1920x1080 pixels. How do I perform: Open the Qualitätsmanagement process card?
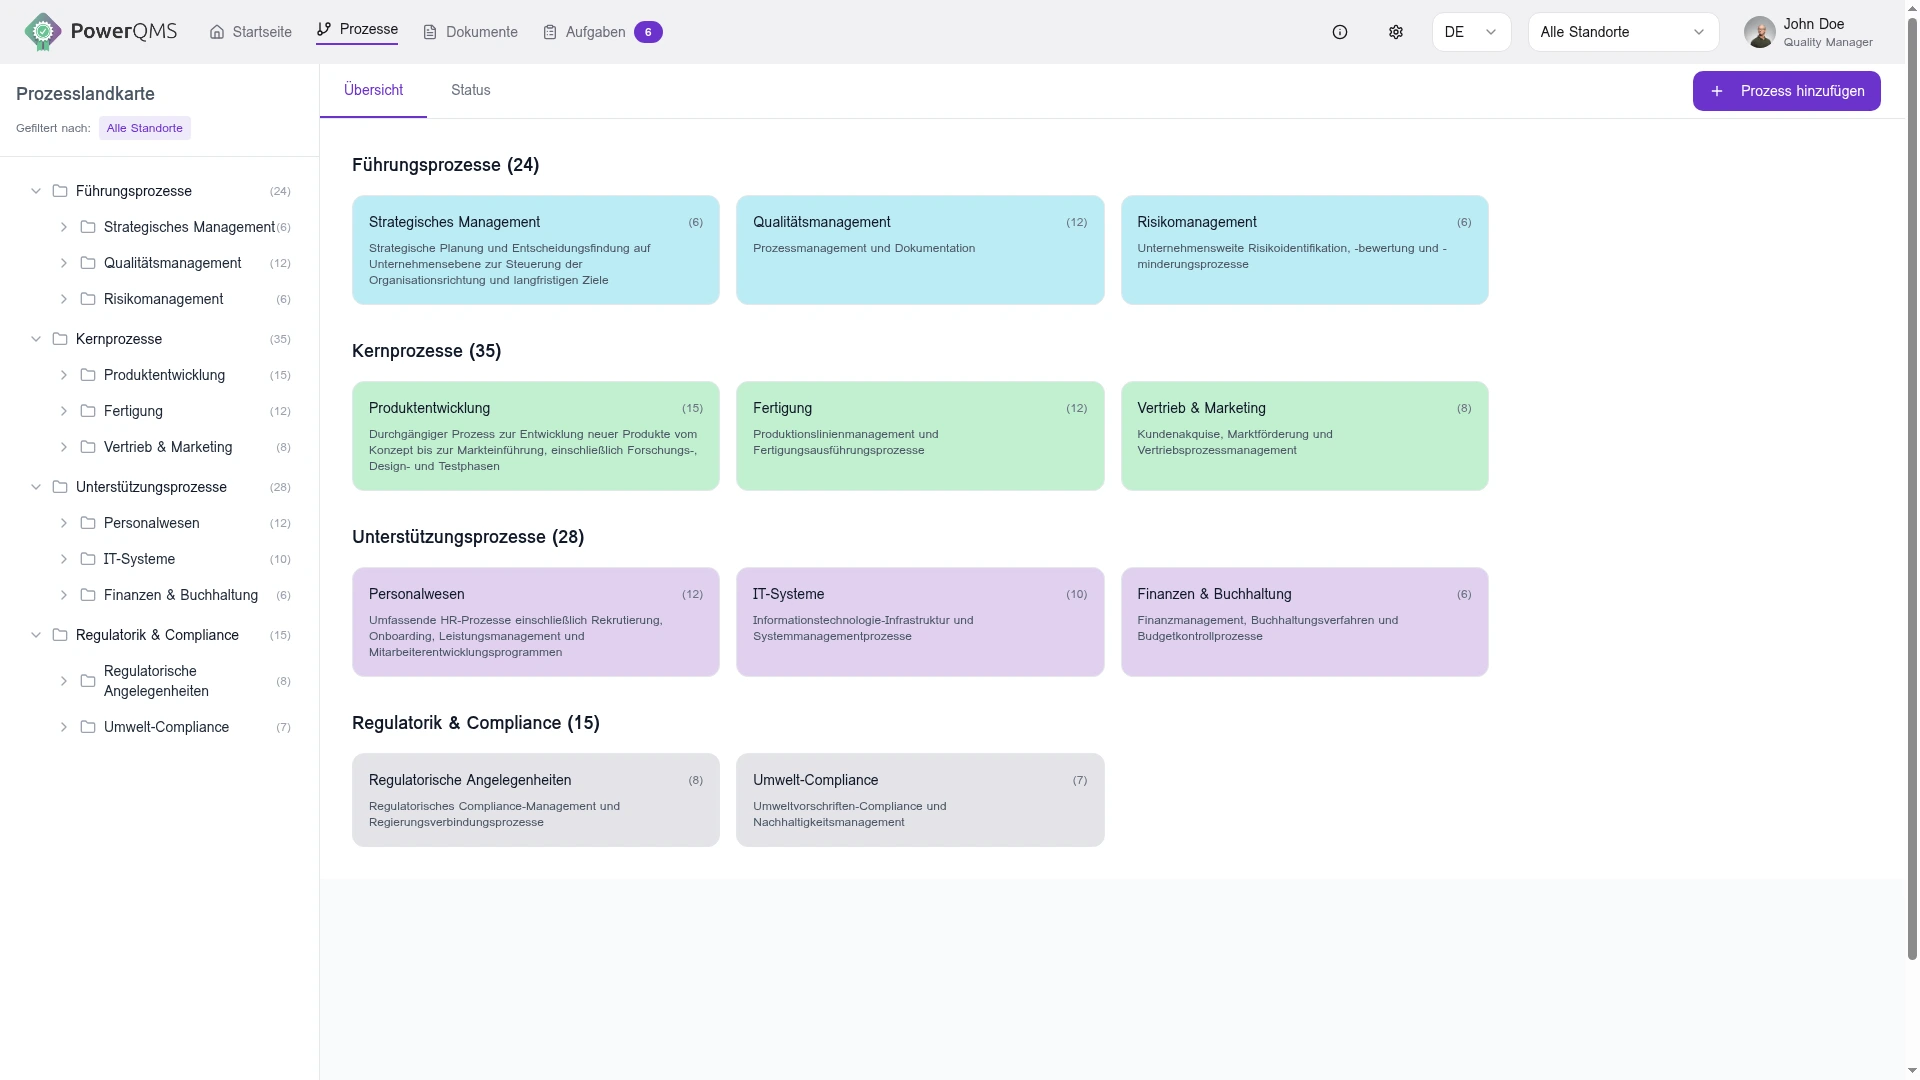tap(920, 250)
